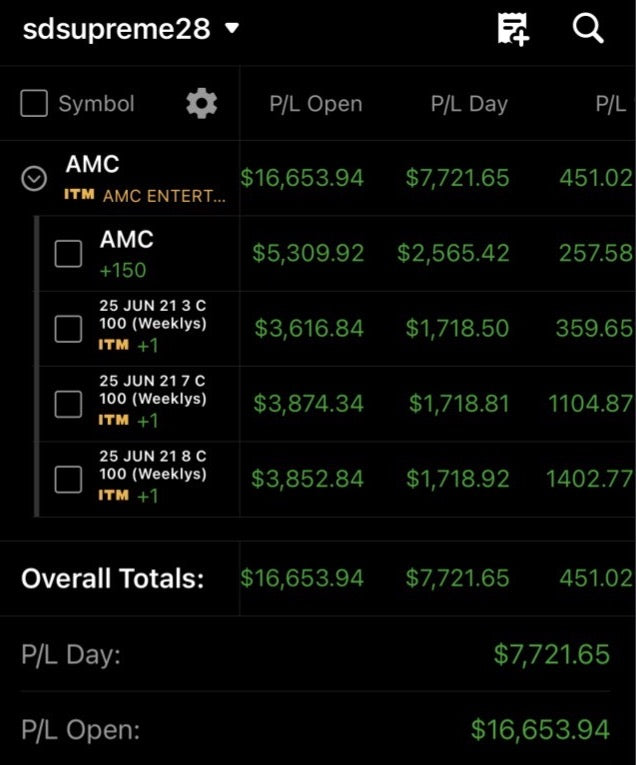Open the sdsupreme28 account dropdown arrow
This screenshot has height=765, width=636.
(x=233, y=28)
